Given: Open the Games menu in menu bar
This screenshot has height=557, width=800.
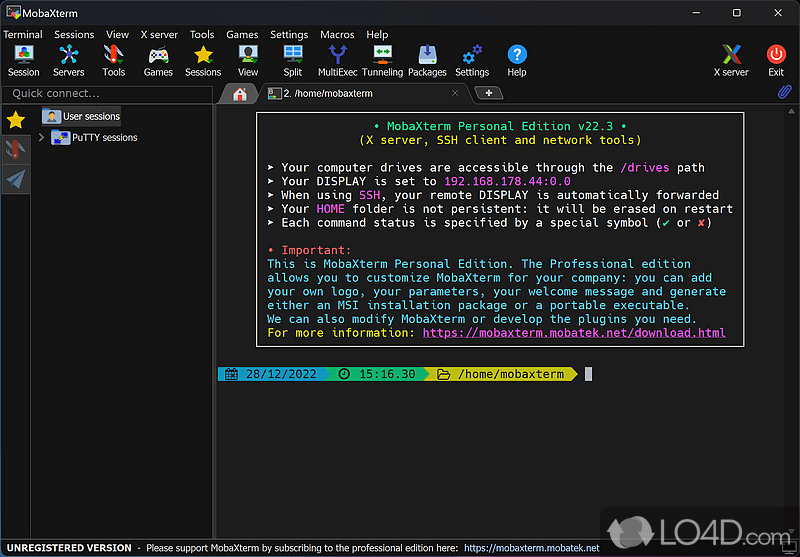Looking at the screenshot, I should tap(242, 34).
